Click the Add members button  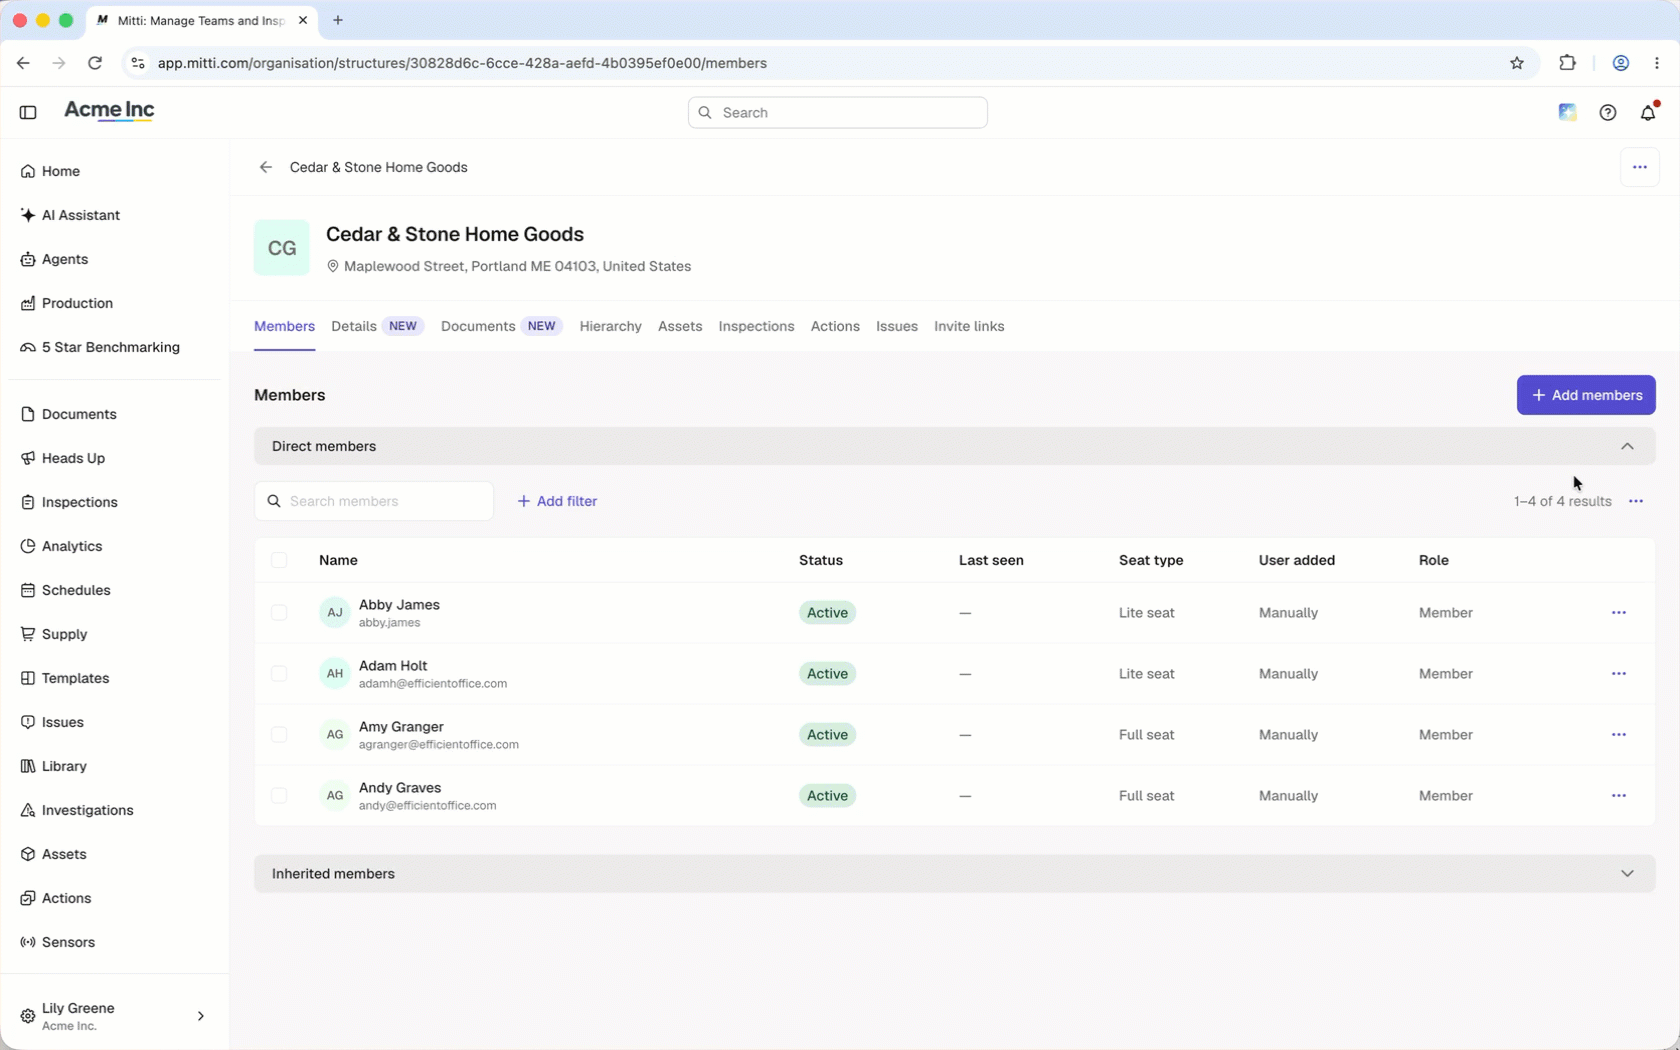pos(1586,395)
